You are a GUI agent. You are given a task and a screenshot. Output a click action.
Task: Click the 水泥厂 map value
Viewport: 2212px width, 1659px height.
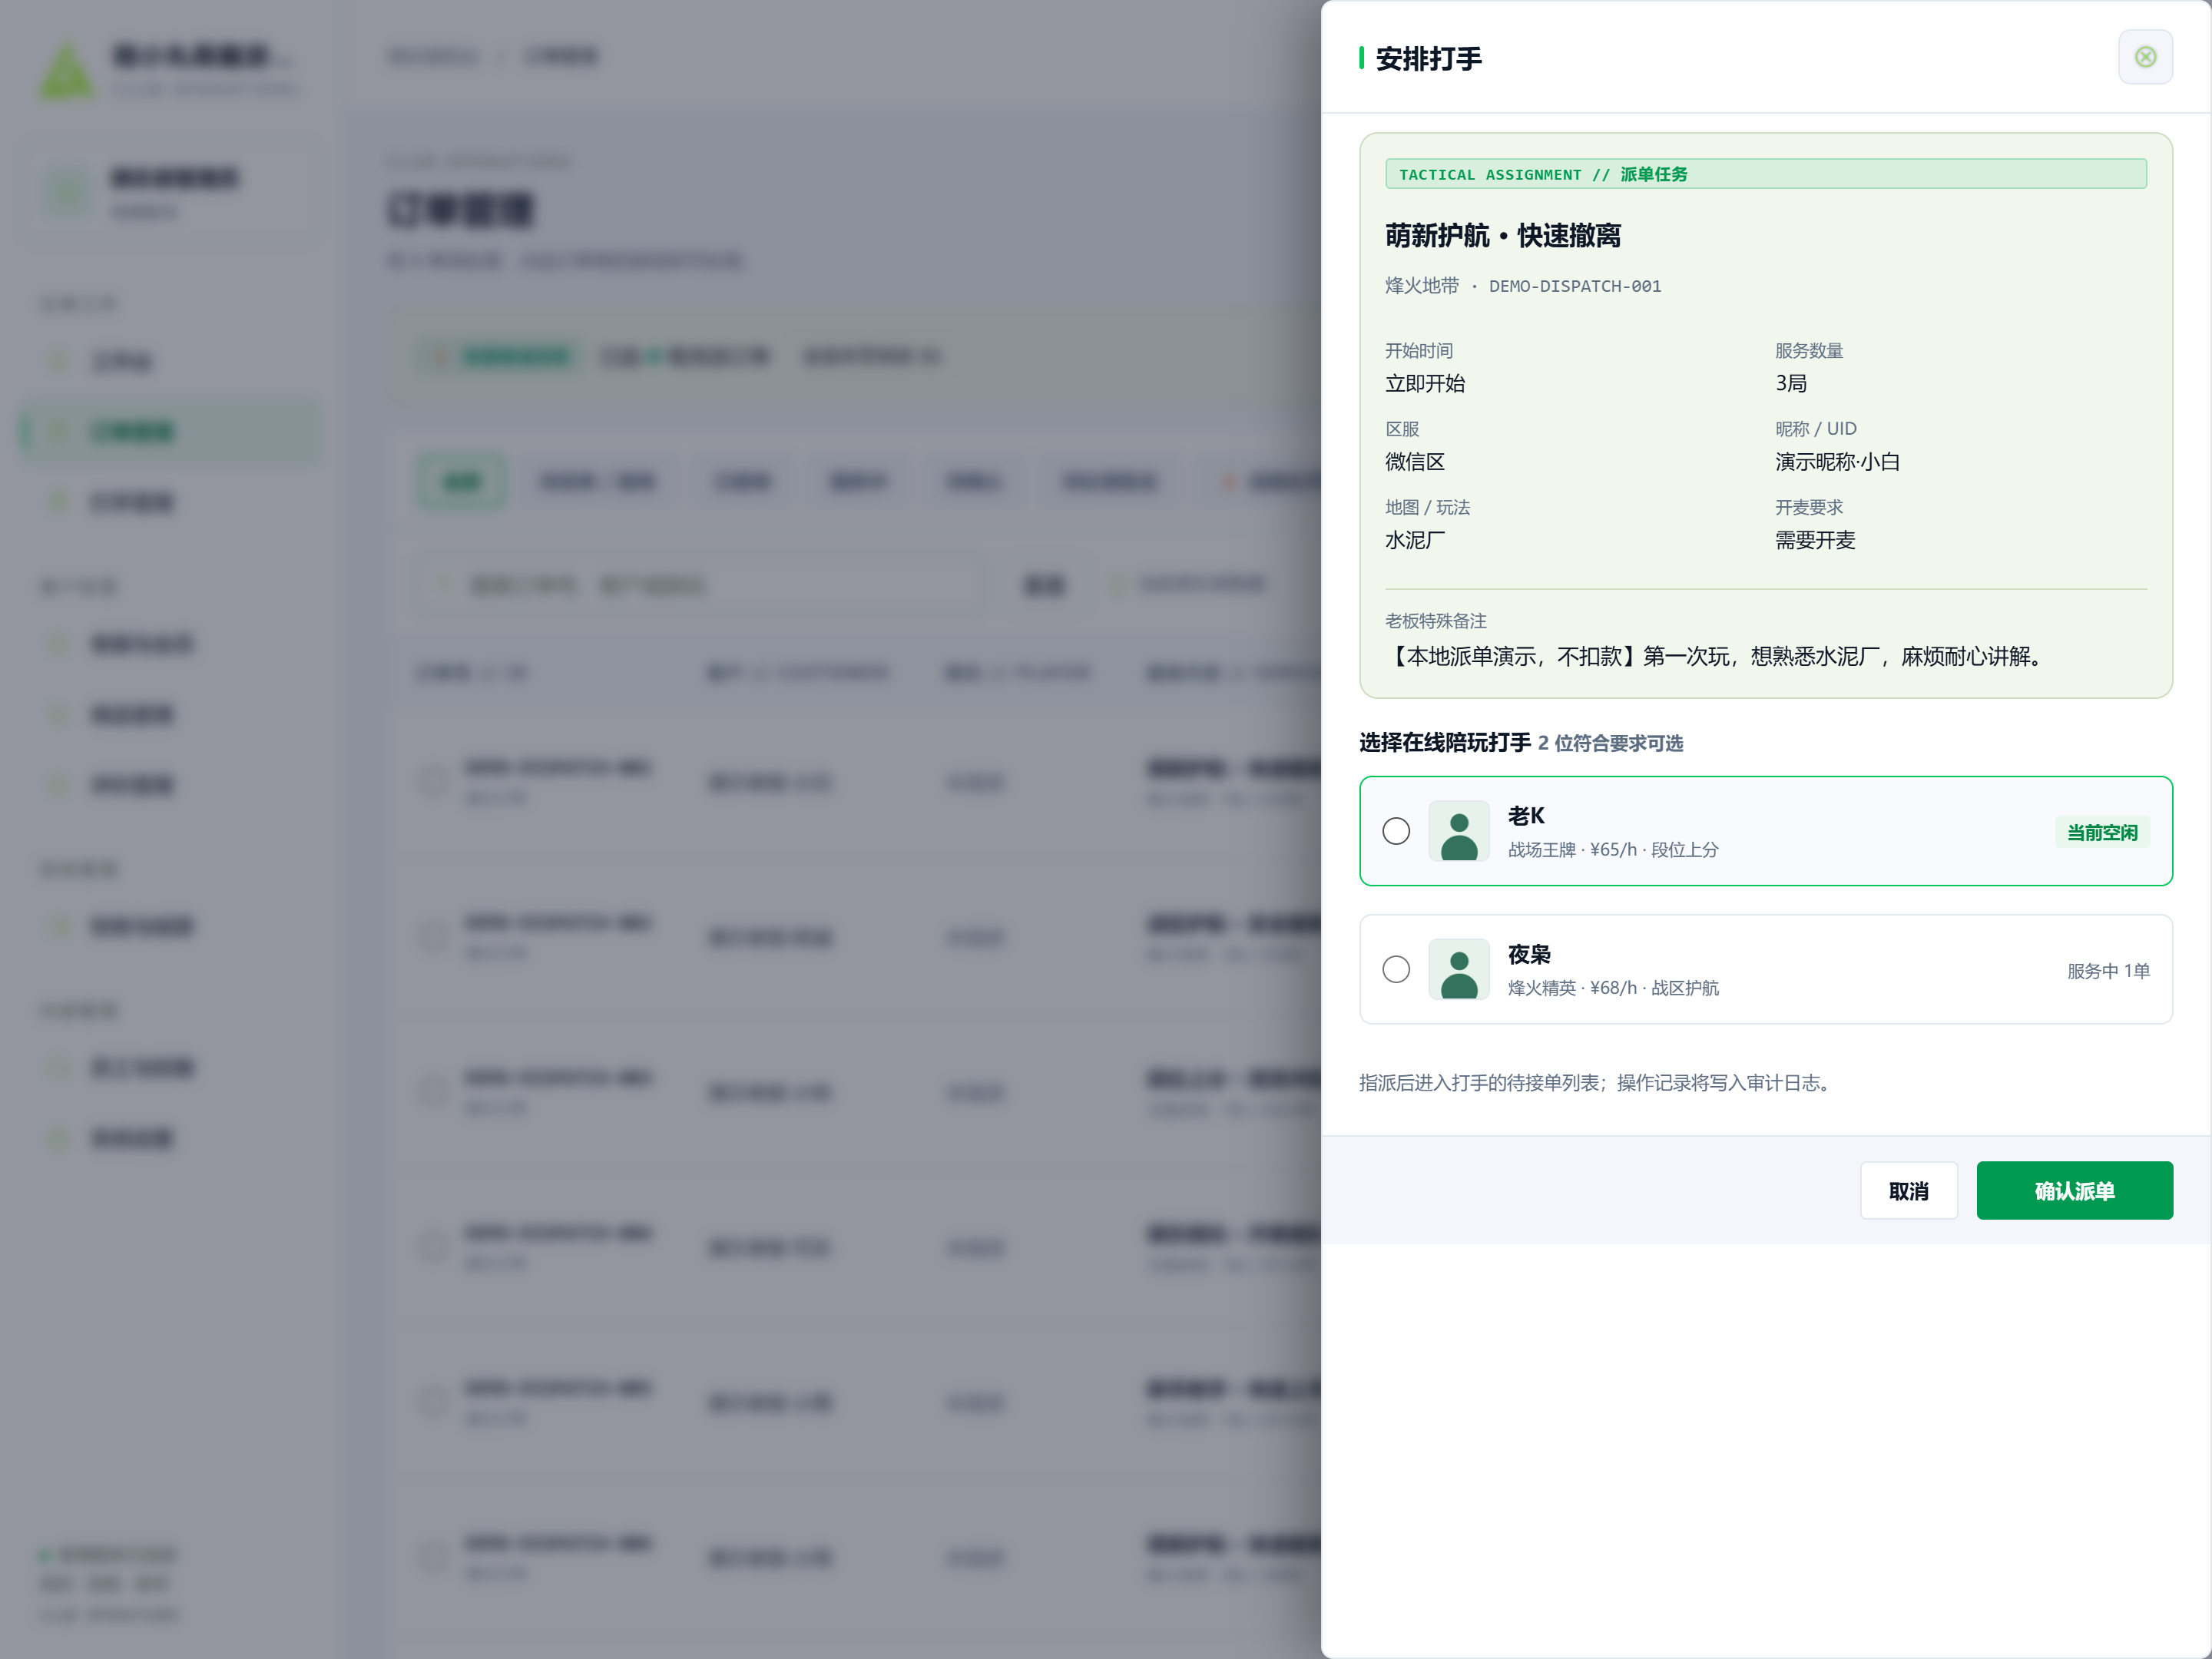(x=1415, y=540)
